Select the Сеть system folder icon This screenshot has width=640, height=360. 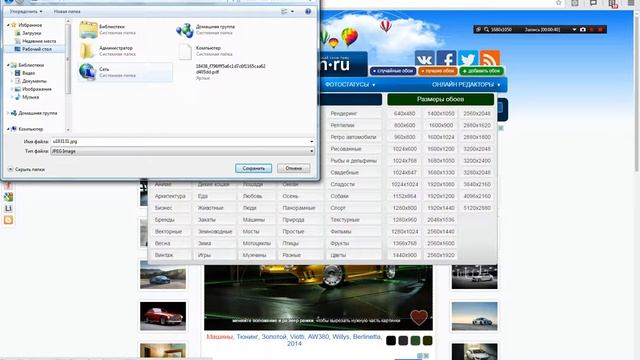pyautogui.click(x=87, y=72)
